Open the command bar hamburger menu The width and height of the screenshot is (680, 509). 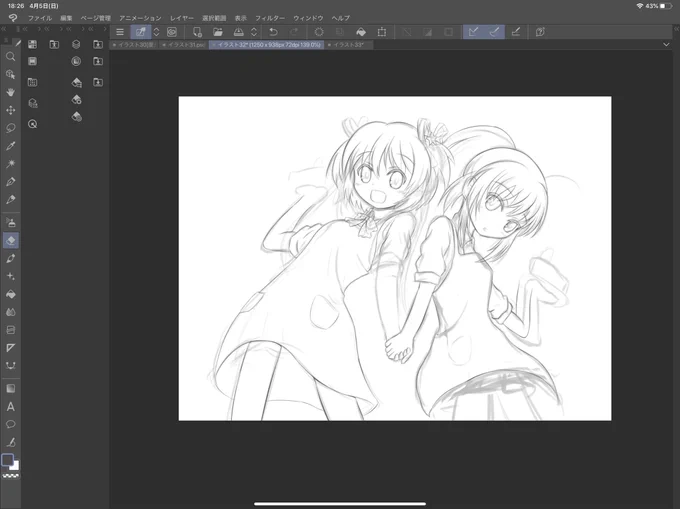pyautogui.click(x=120, y=32)
